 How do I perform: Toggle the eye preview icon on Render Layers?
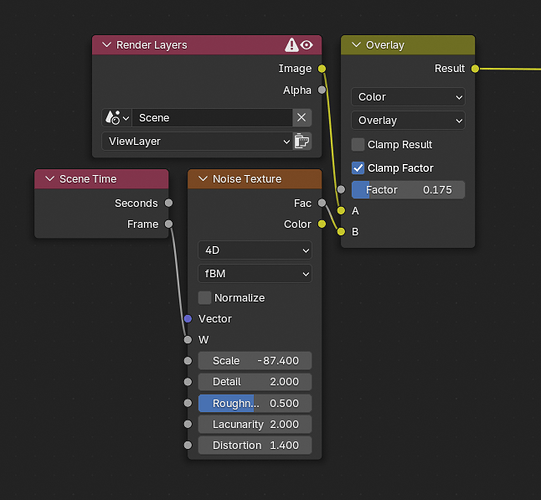(x=307, y=45)
